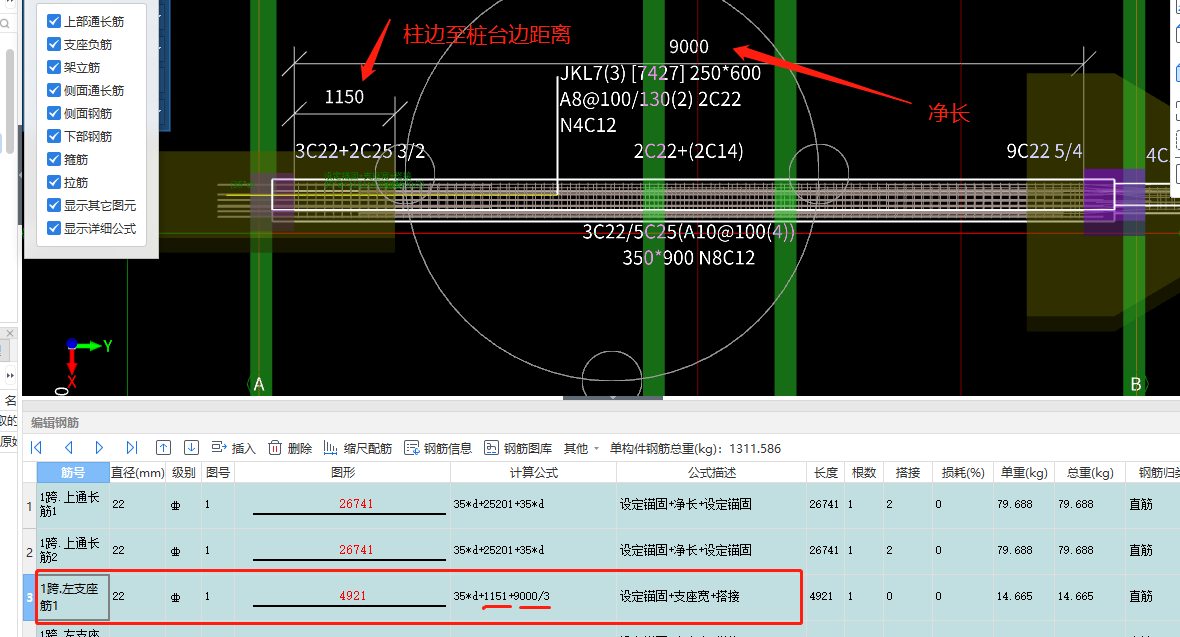
Task: Click 单构件钢筋总重 total weight label
Action: click(x=695, y=448)
